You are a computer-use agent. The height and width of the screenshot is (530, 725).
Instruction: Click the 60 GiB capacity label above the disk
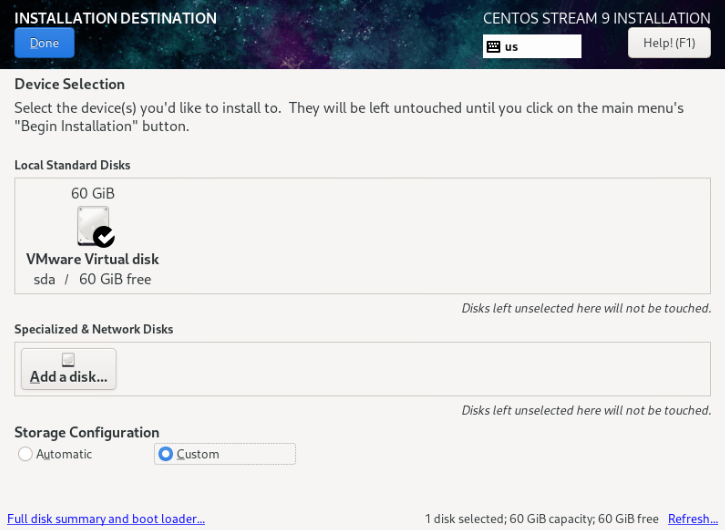[x=93, y=193]
